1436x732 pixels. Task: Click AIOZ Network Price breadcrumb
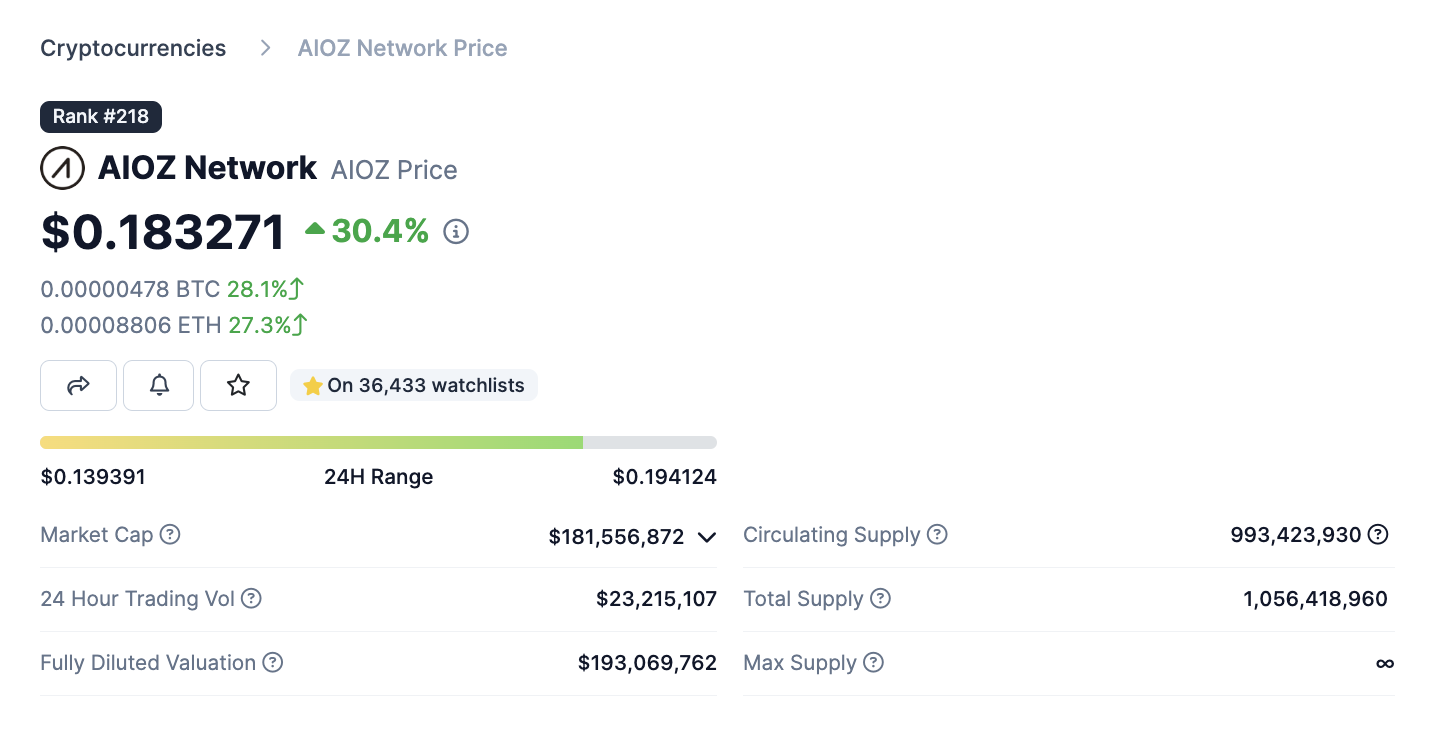click(402, 48)
